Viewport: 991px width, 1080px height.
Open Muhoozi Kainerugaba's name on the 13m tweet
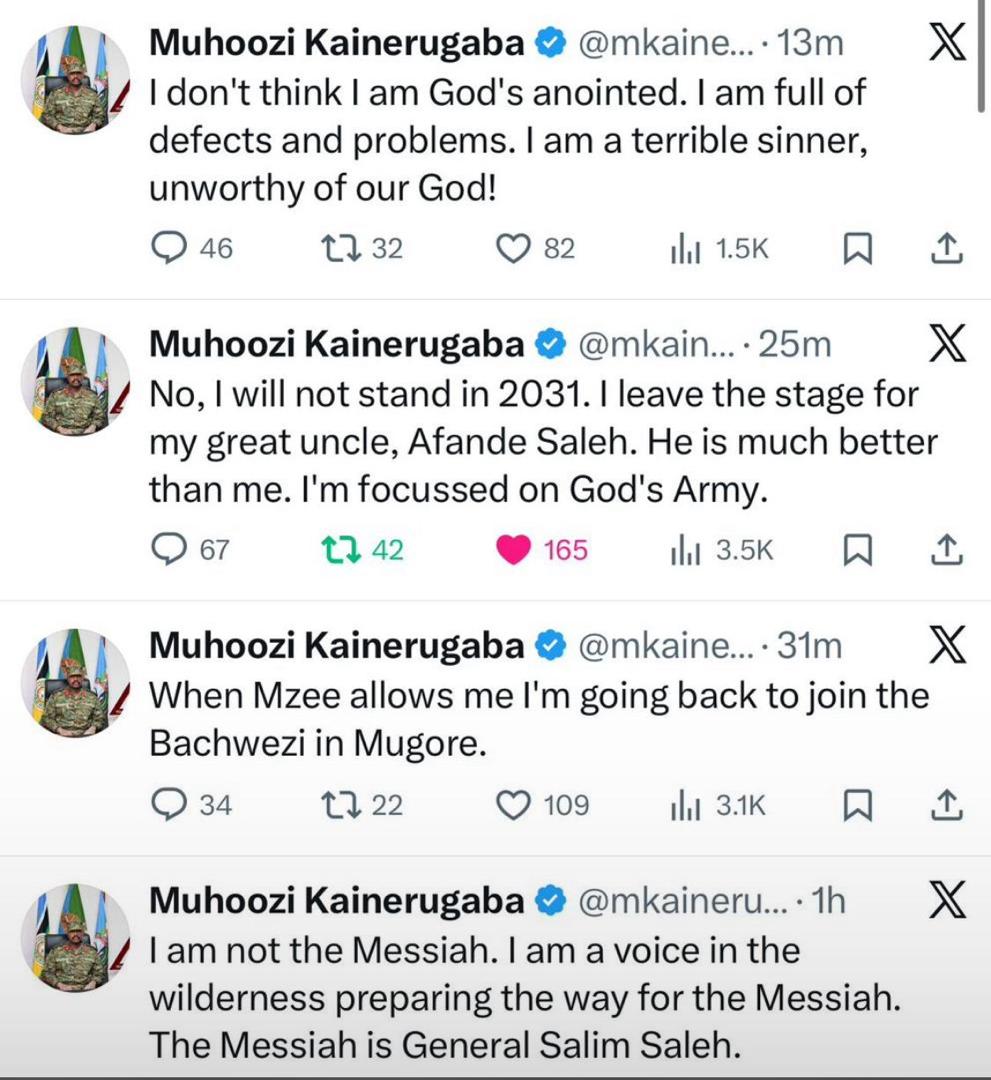click(x=336, y=44)
